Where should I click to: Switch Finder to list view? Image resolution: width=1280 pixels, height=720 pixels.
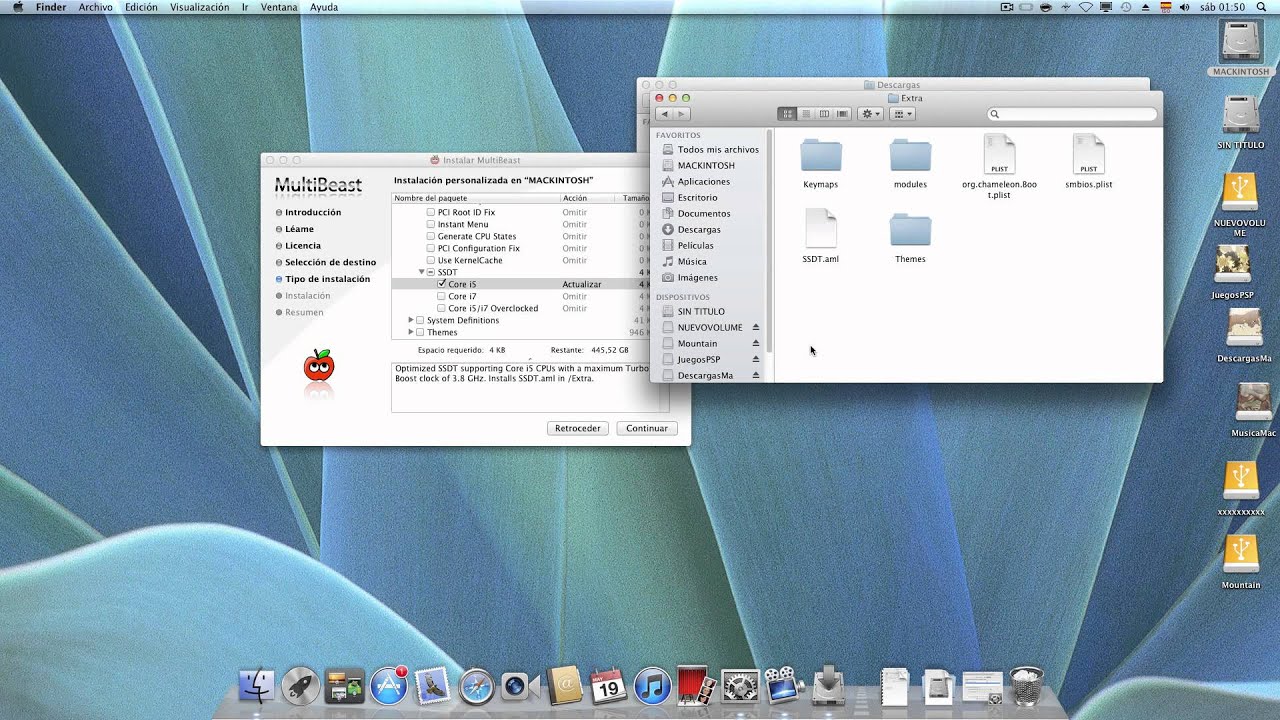click(x=806, y=114)
